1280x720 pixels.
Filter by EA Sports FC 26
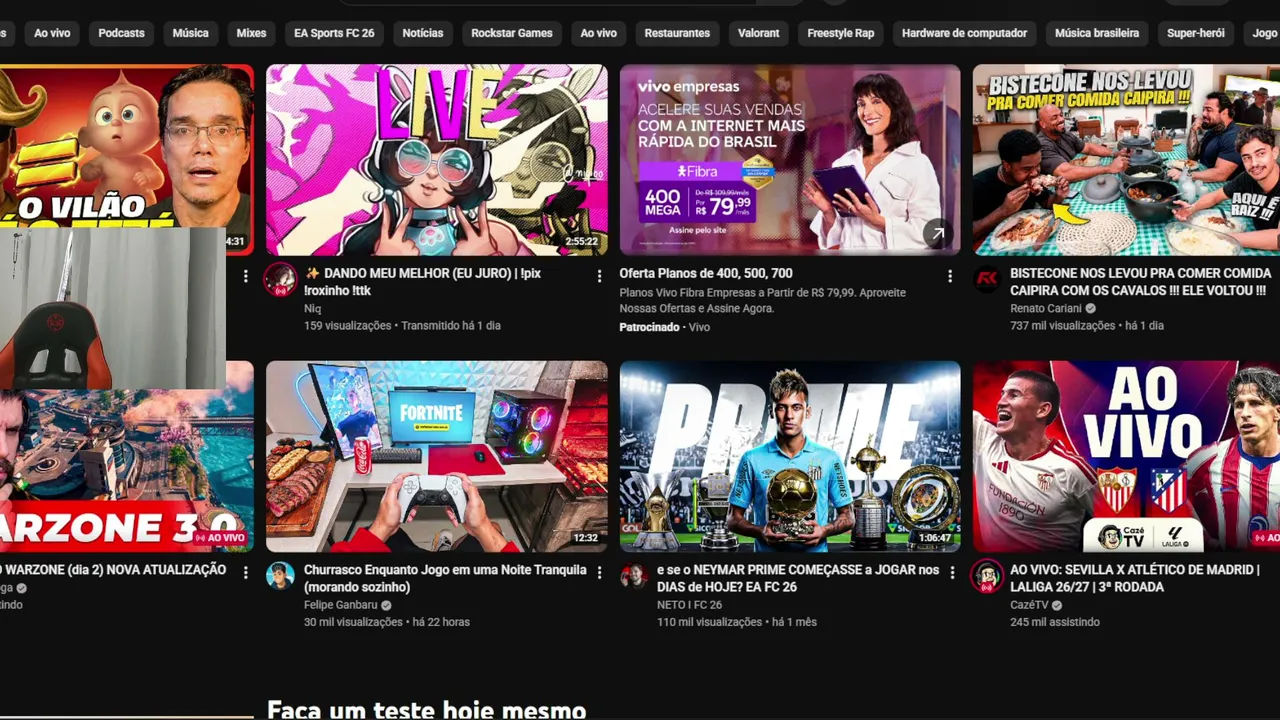(334, 33)
